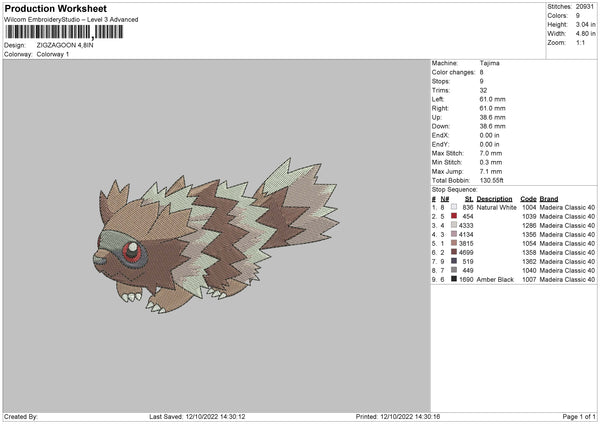Click the Zigzagoon embroidery design preview

coord(216,236)
